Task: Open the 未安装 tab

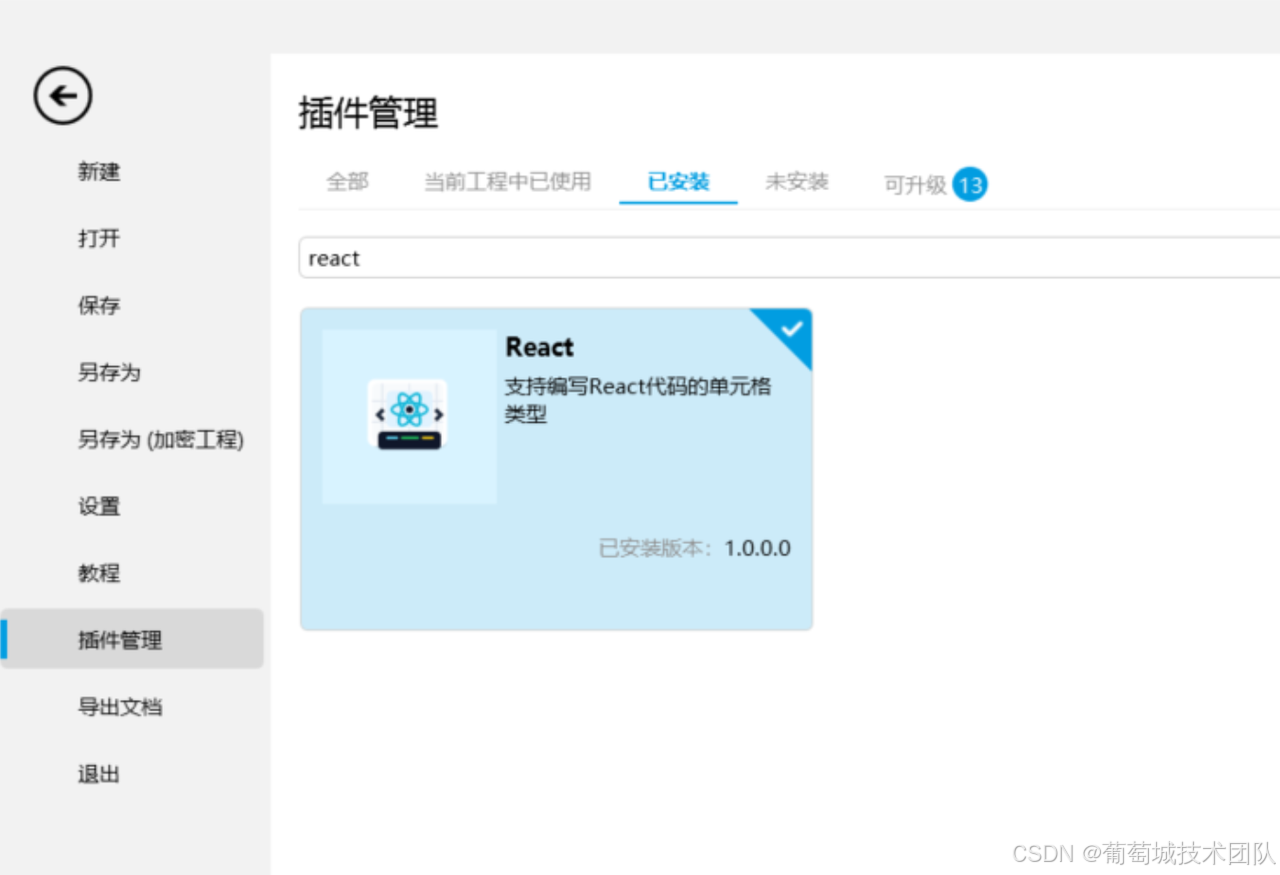Action: click(x=797, y=182)
